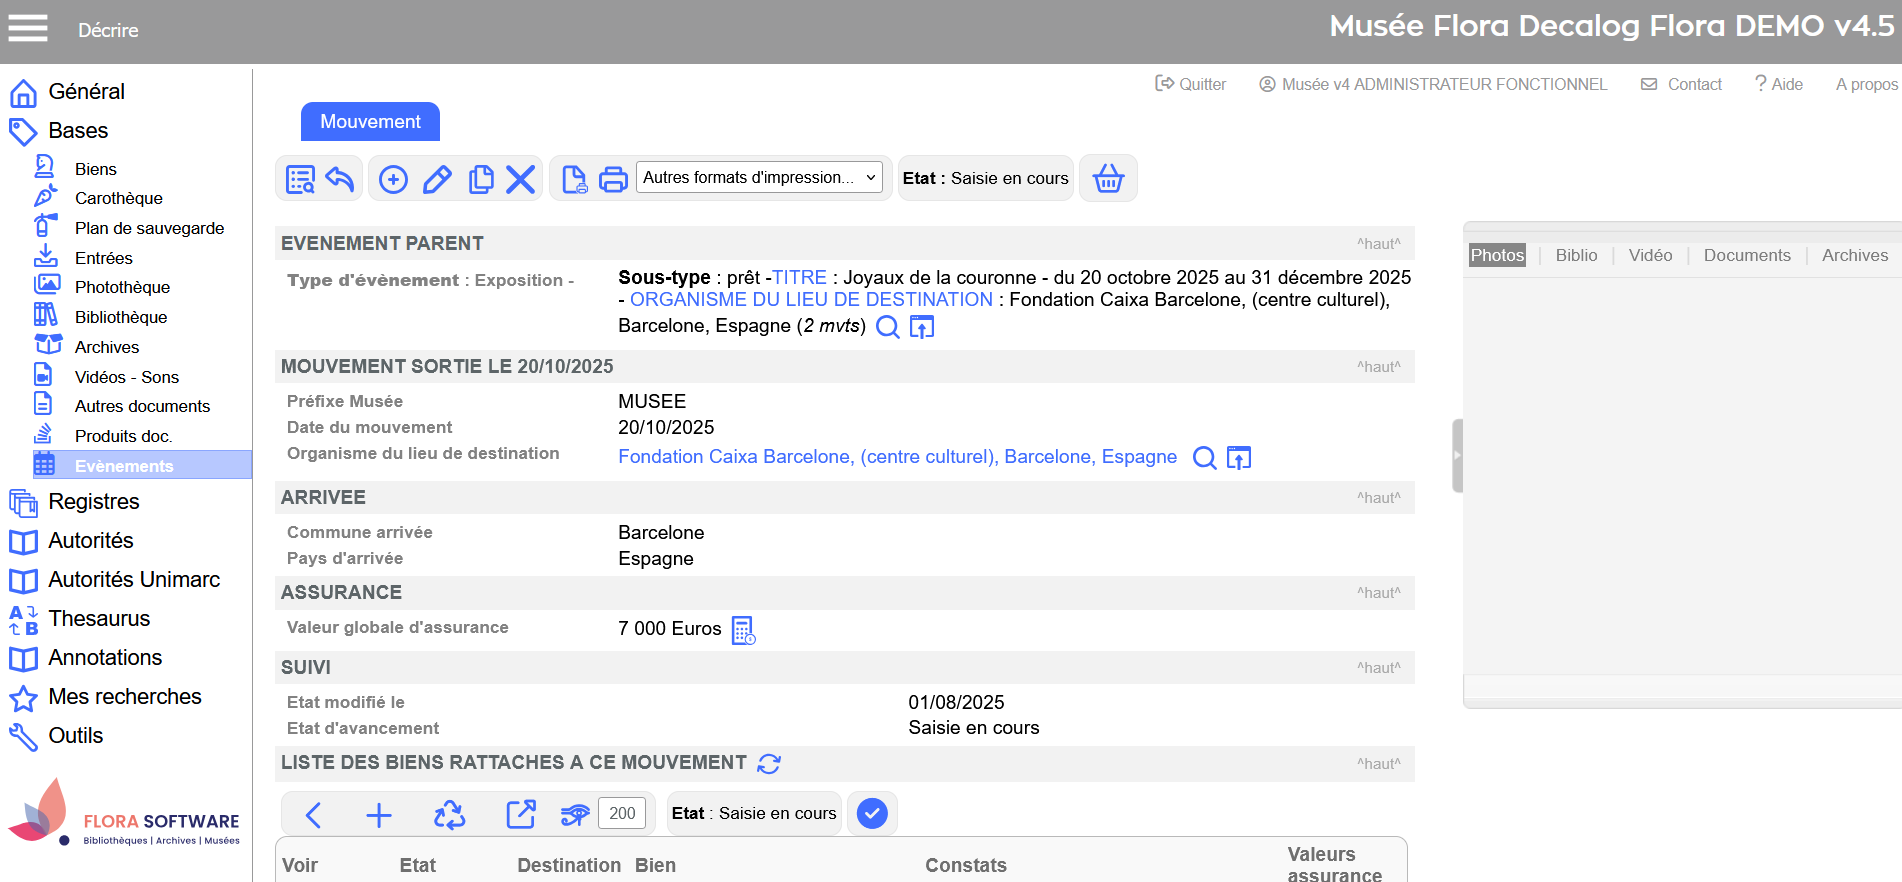Refresh the list of attached Biens
This screenshot has width=1902, height=882.
pos(769,764)
